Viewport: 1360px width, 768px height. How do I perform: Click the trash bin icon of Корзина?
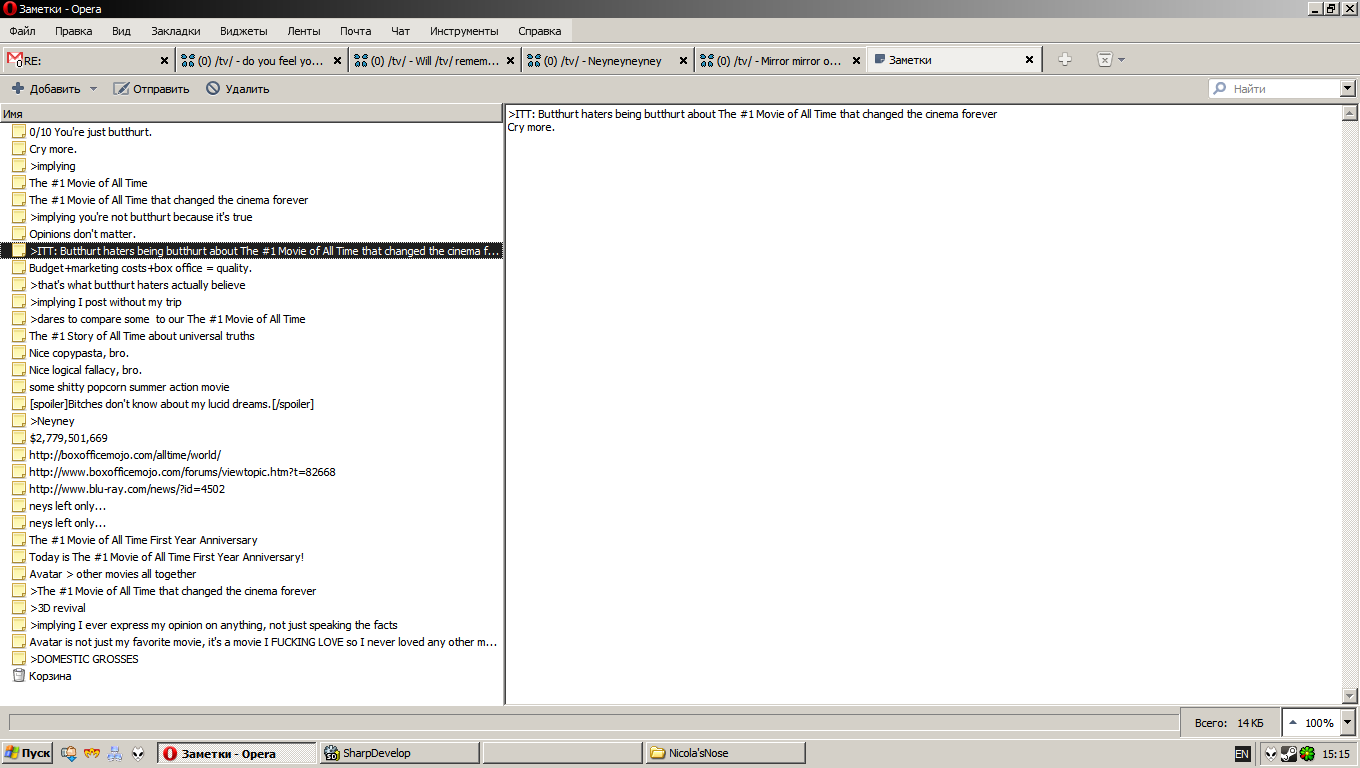[19, 676]
